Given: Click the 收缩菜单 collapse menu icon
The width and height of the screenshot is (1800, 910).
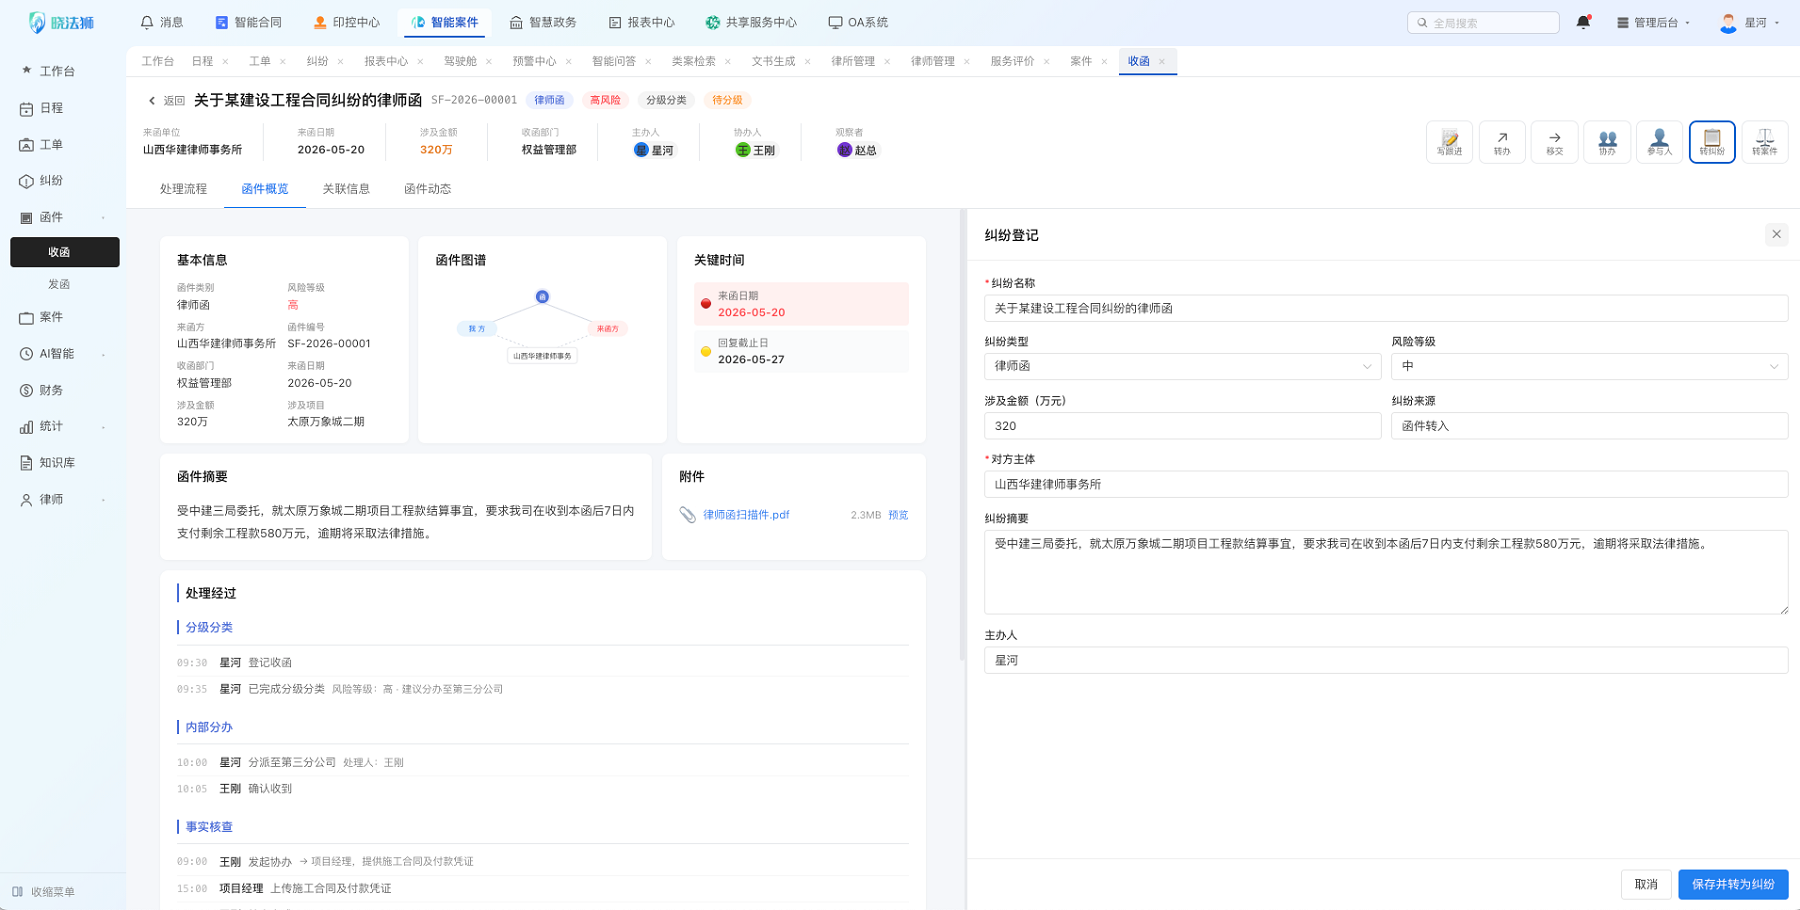Looking at the screenshot, I should 18,892.
